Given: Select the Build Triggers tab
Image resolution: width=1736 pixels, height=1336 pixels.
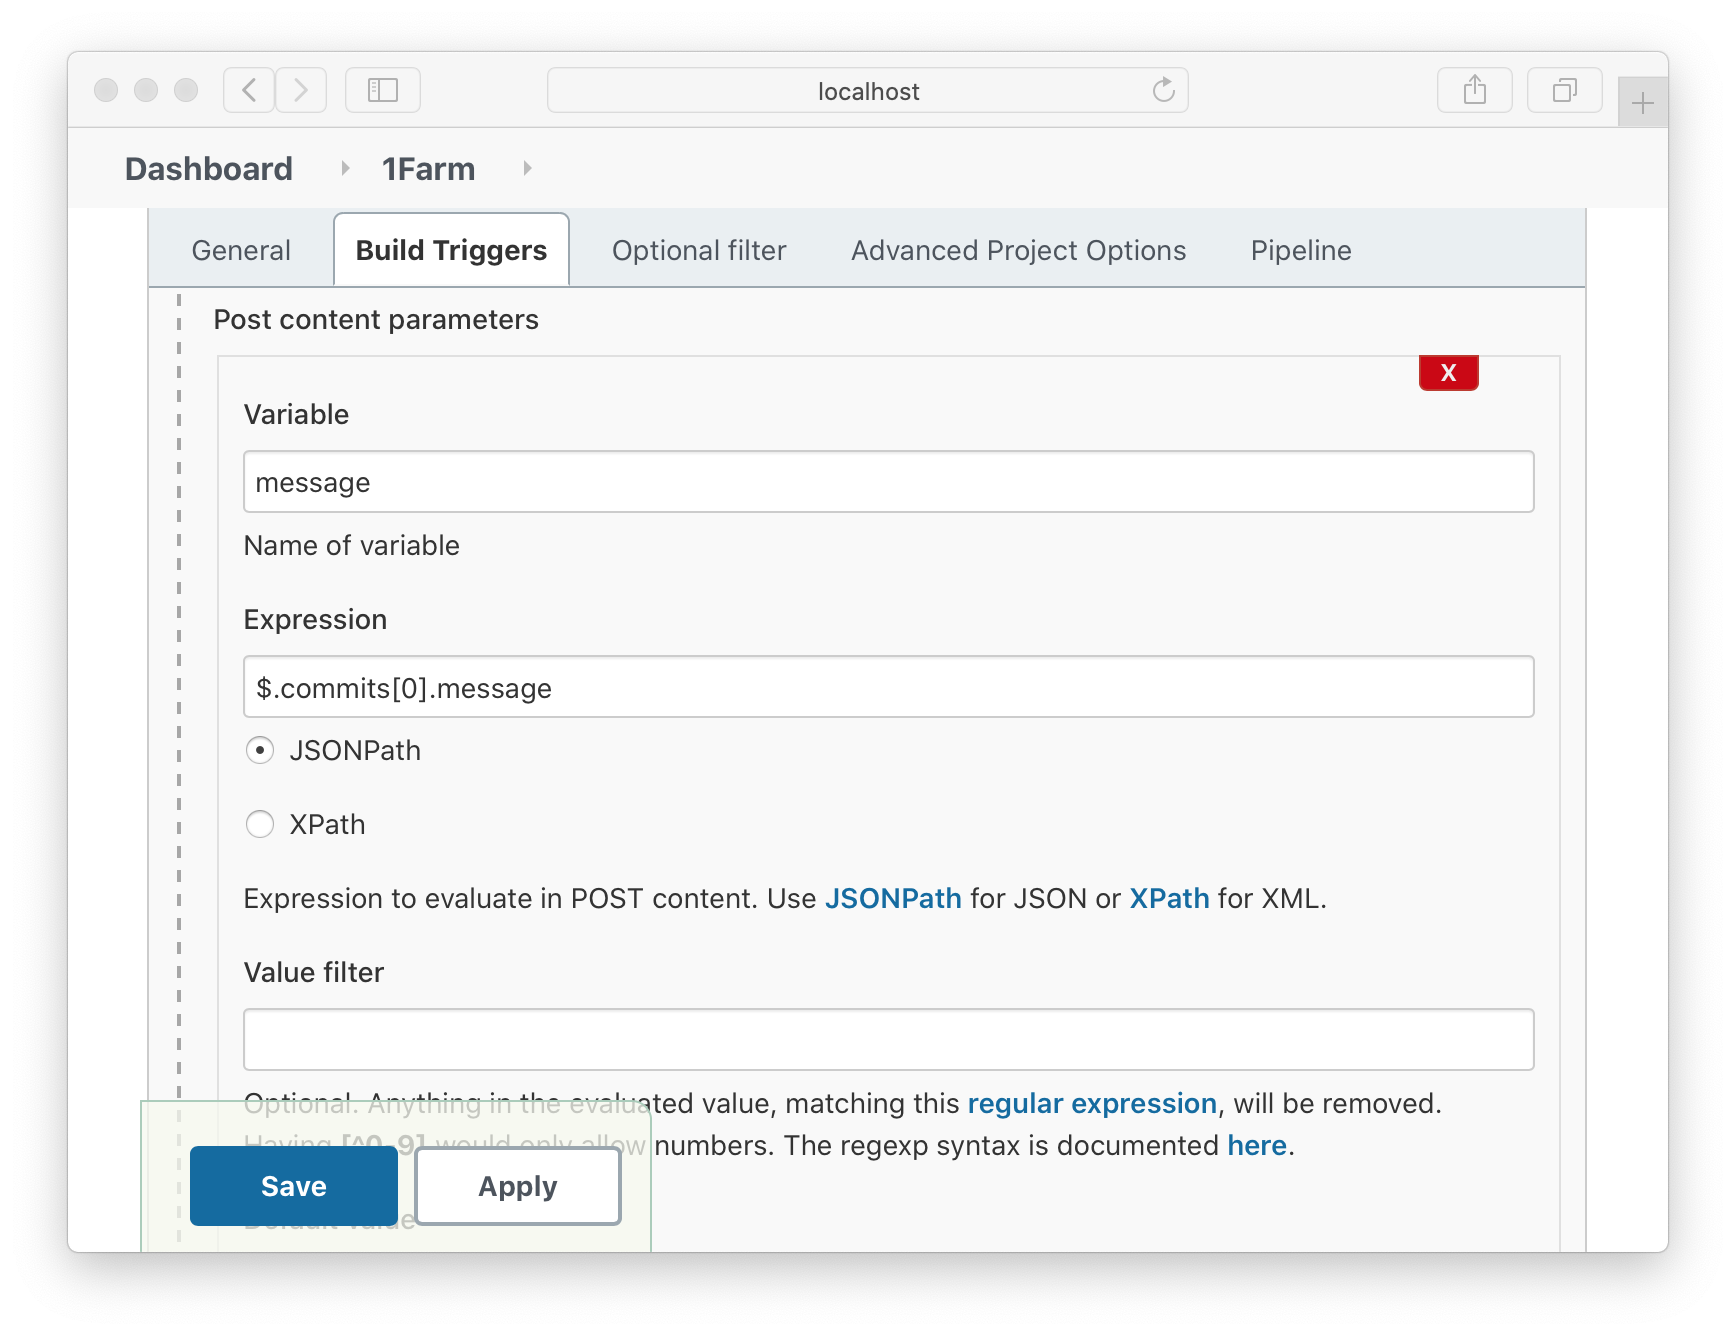Looking at the screenshot, I should point(451,250).
